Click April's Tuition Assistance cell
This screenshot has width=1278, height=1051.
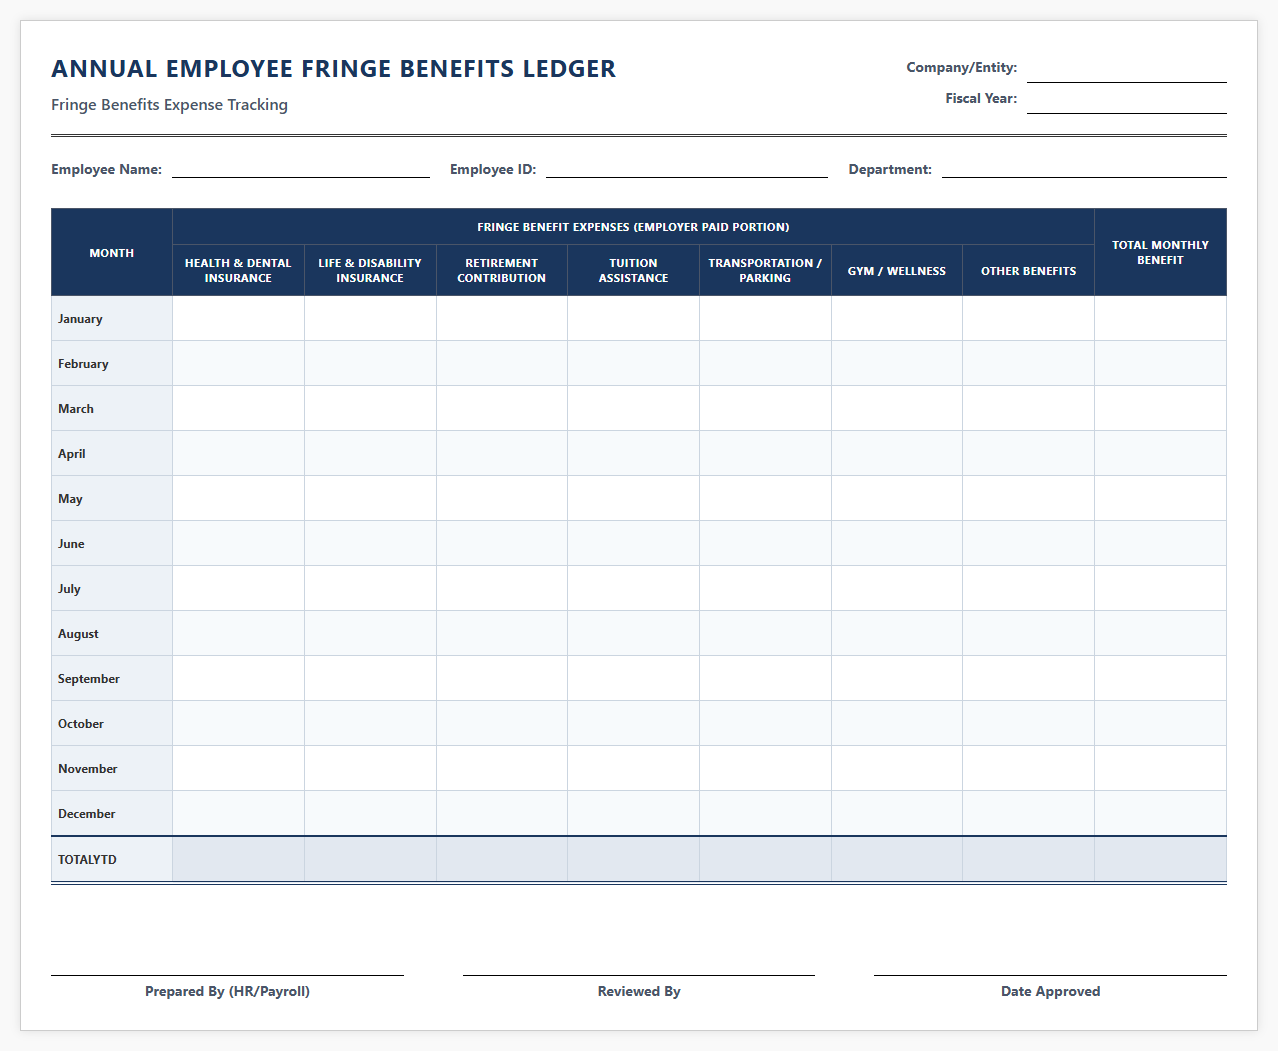click(x=633, y=453)
